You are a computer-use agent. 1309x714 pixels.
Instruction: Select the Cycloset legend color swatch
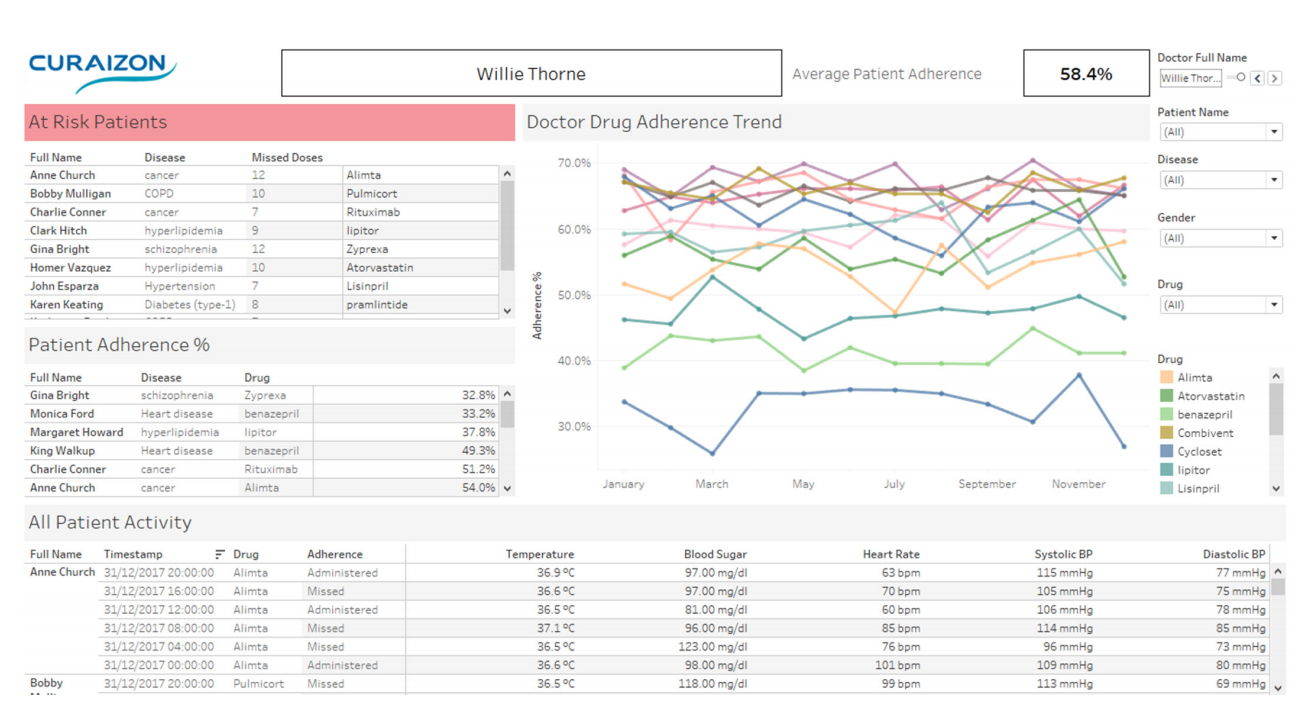(1166, 452)
